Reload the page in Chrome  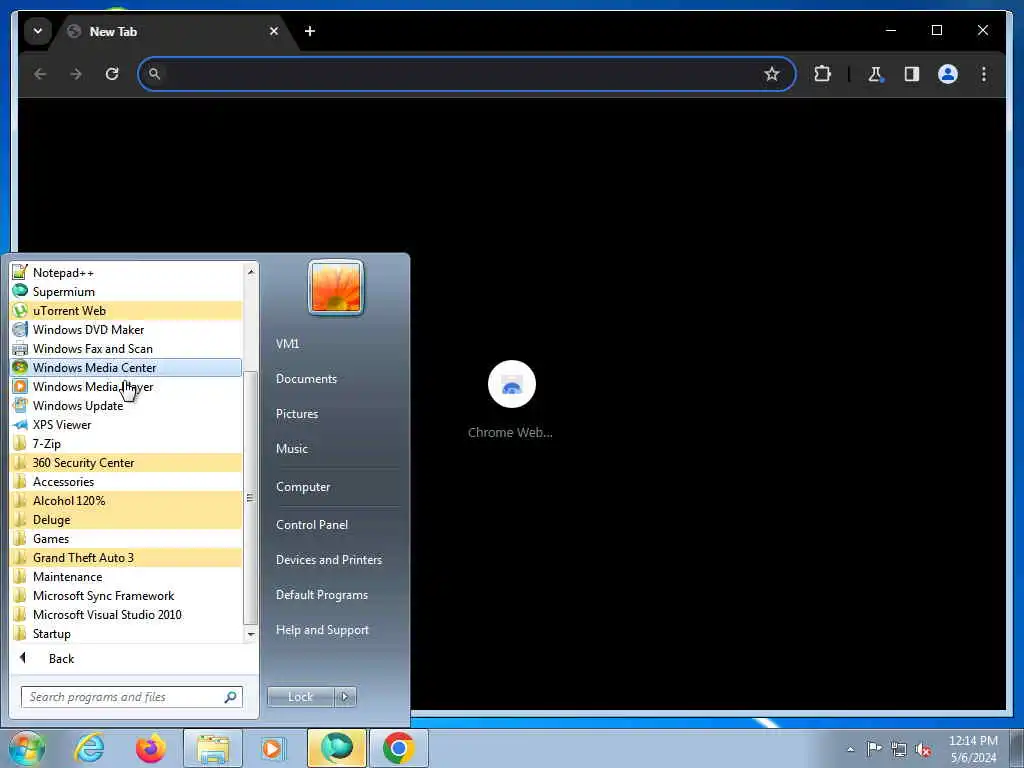pos(112,74)
